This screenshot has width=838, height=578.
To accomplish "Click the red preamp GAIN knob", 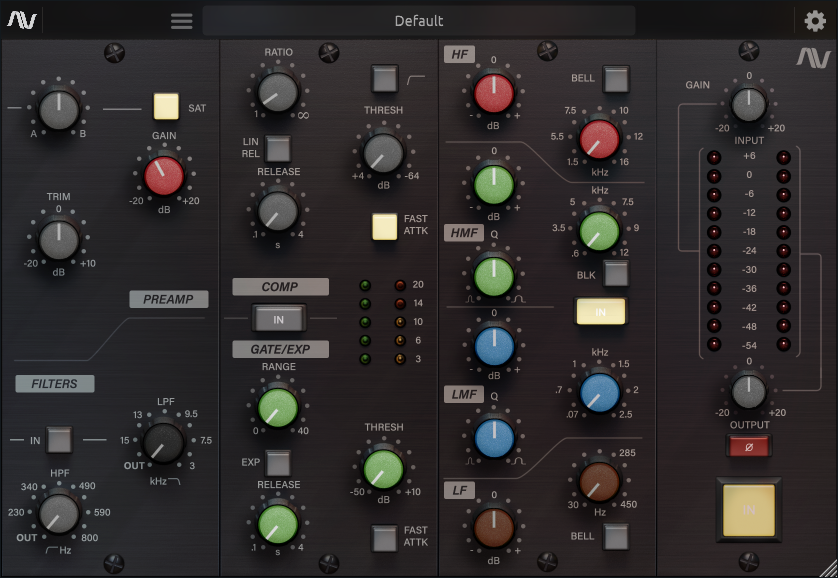I will coord(164,176).
